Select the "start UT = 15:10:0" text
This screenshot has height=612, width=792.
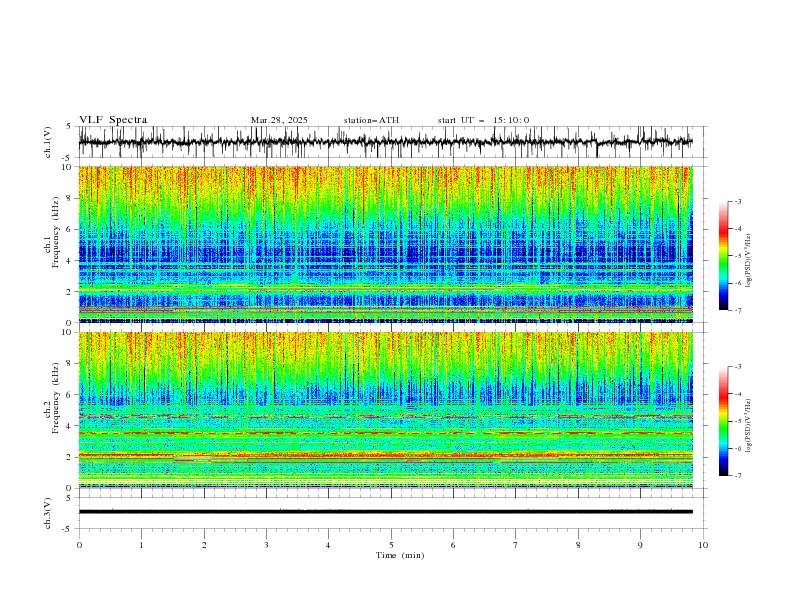(483, 120)
